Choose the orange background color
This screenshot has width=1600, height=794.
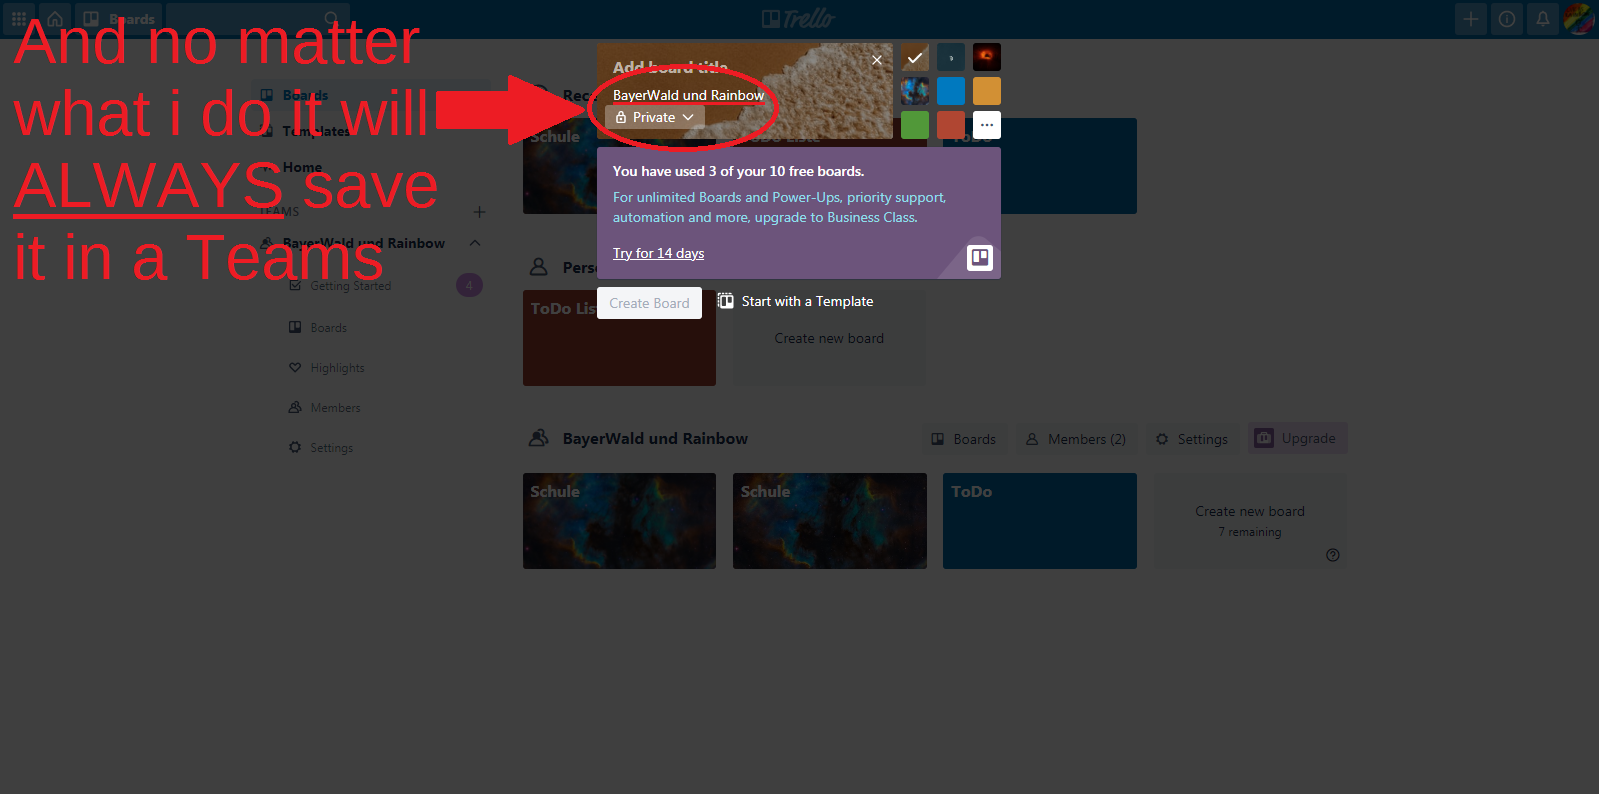986,91
